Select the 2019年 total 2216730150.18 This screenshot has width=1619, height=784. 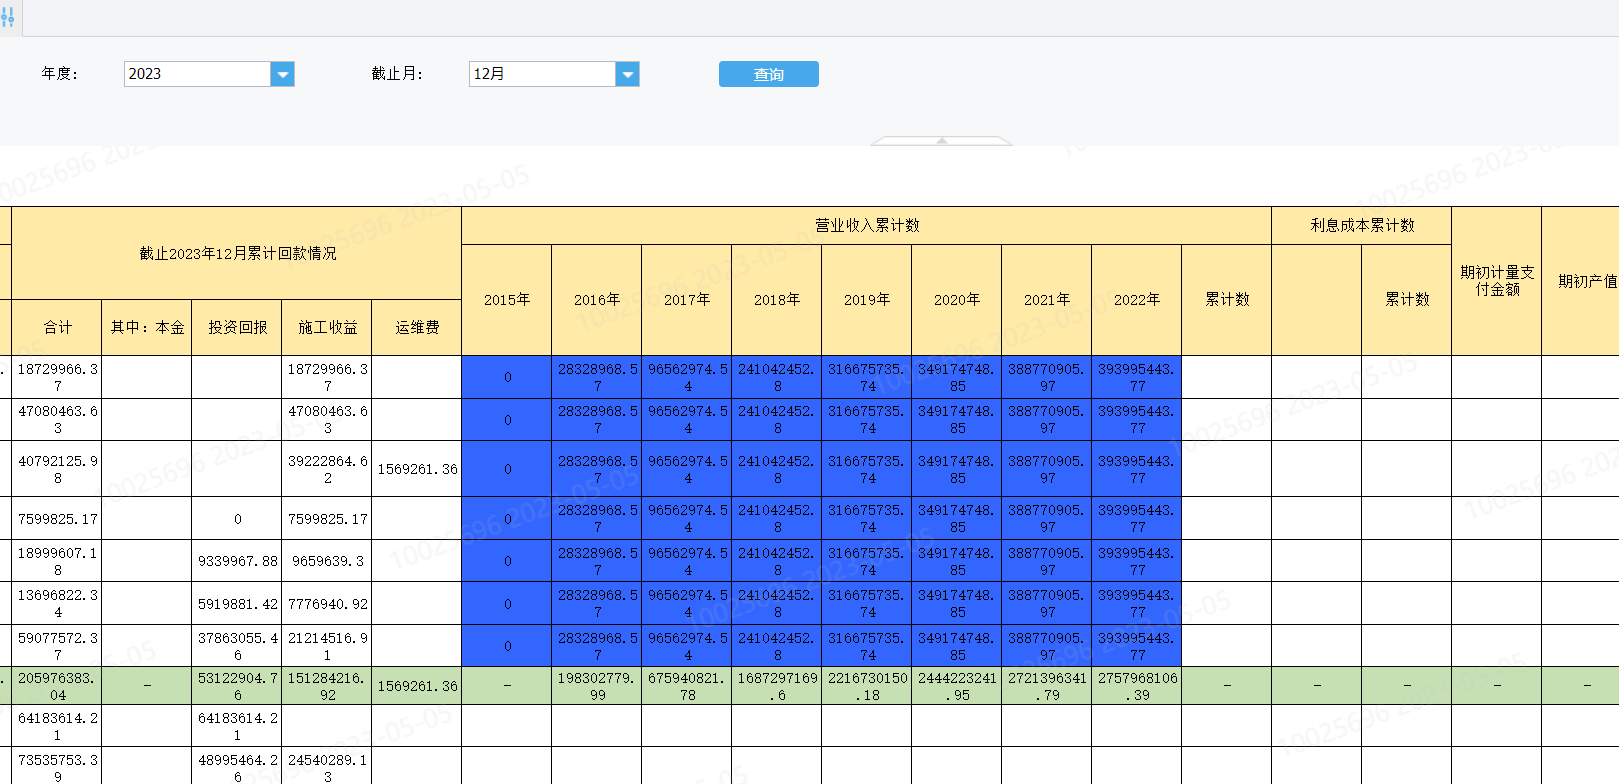tap(867, 686)
